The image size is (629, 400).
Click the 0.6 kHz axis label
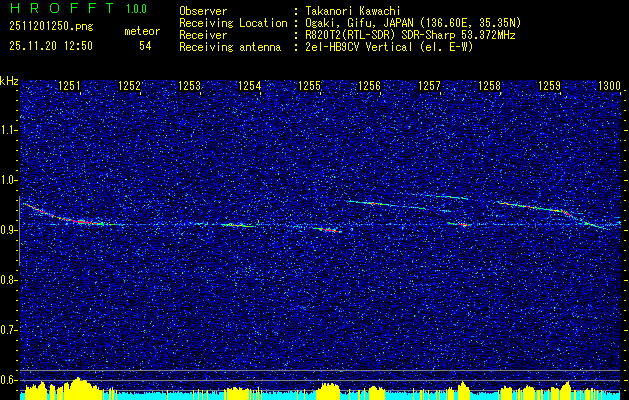click(9, 380)
